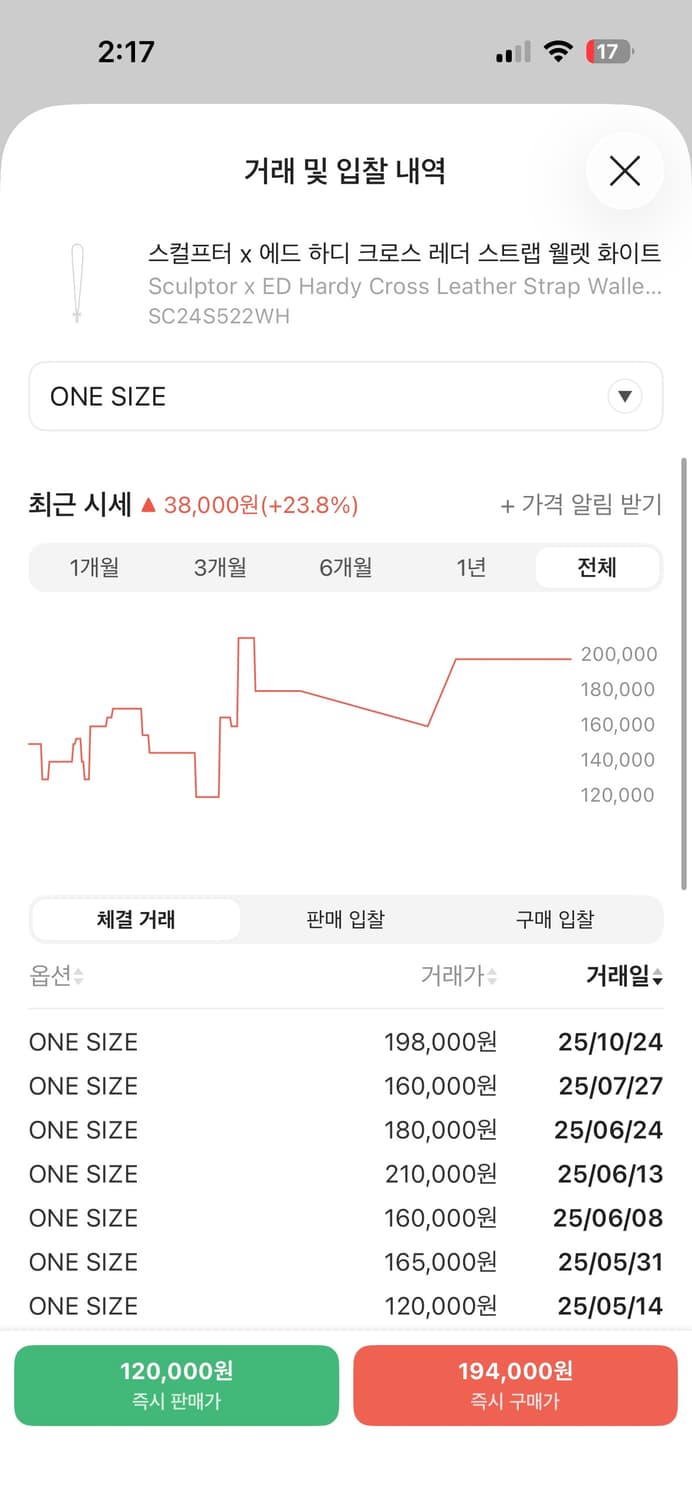Open the ONE SIZE size selector
Image resolution: width=692 pixels, height=1500 pixels.
(x=345, y=396)
